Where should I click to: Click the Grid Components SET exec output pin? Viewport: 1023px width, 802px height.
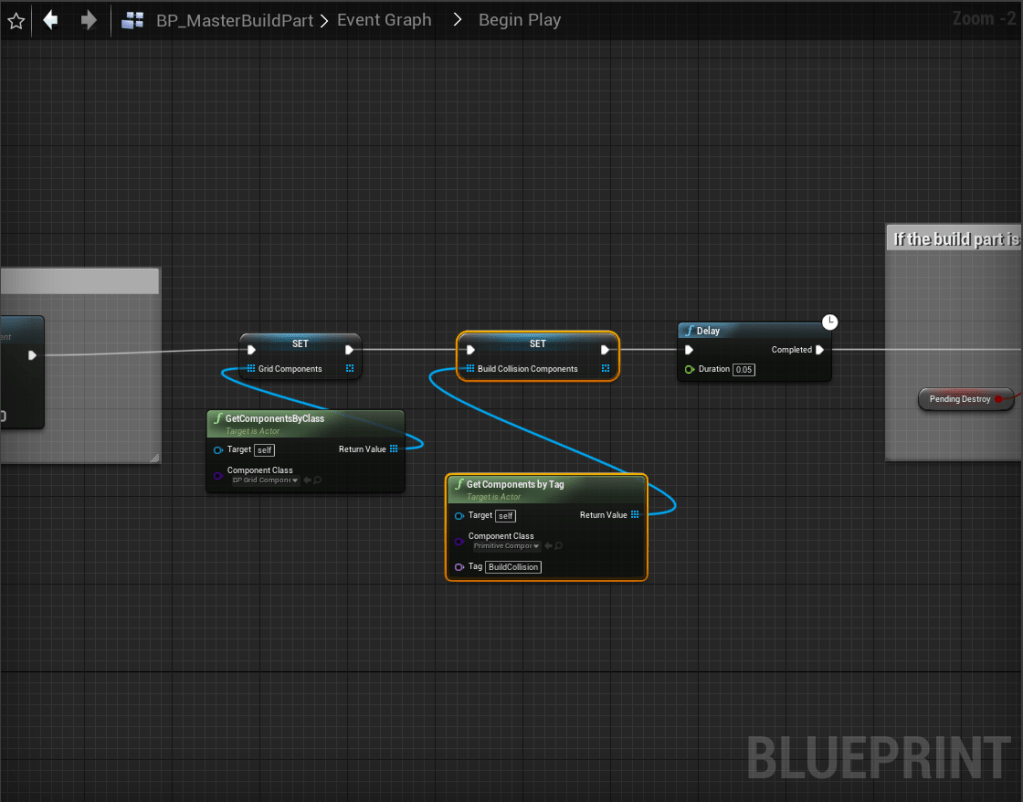(349, 350)
